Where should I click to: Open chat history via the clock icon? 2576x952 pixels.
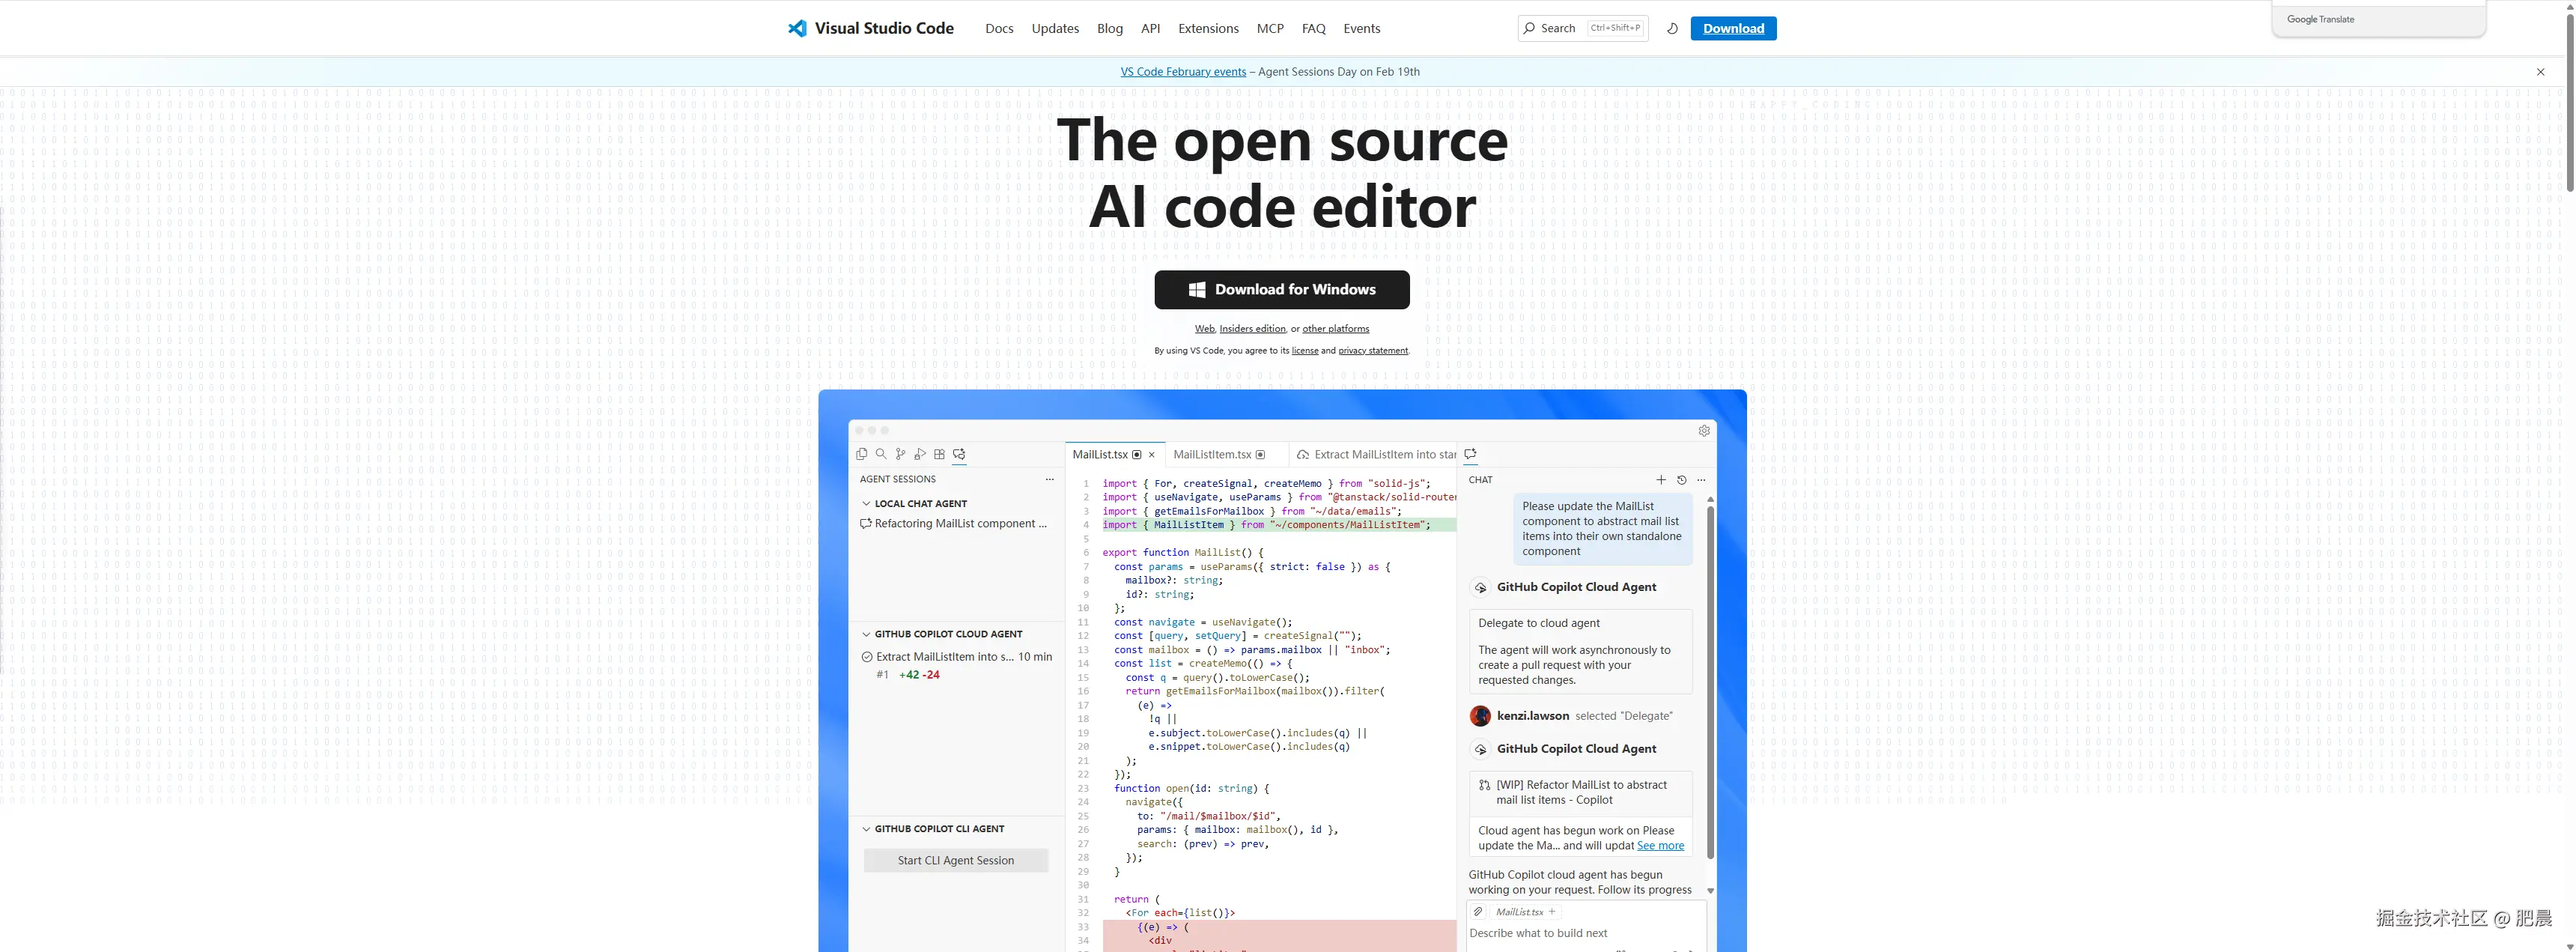point(1683,480)
